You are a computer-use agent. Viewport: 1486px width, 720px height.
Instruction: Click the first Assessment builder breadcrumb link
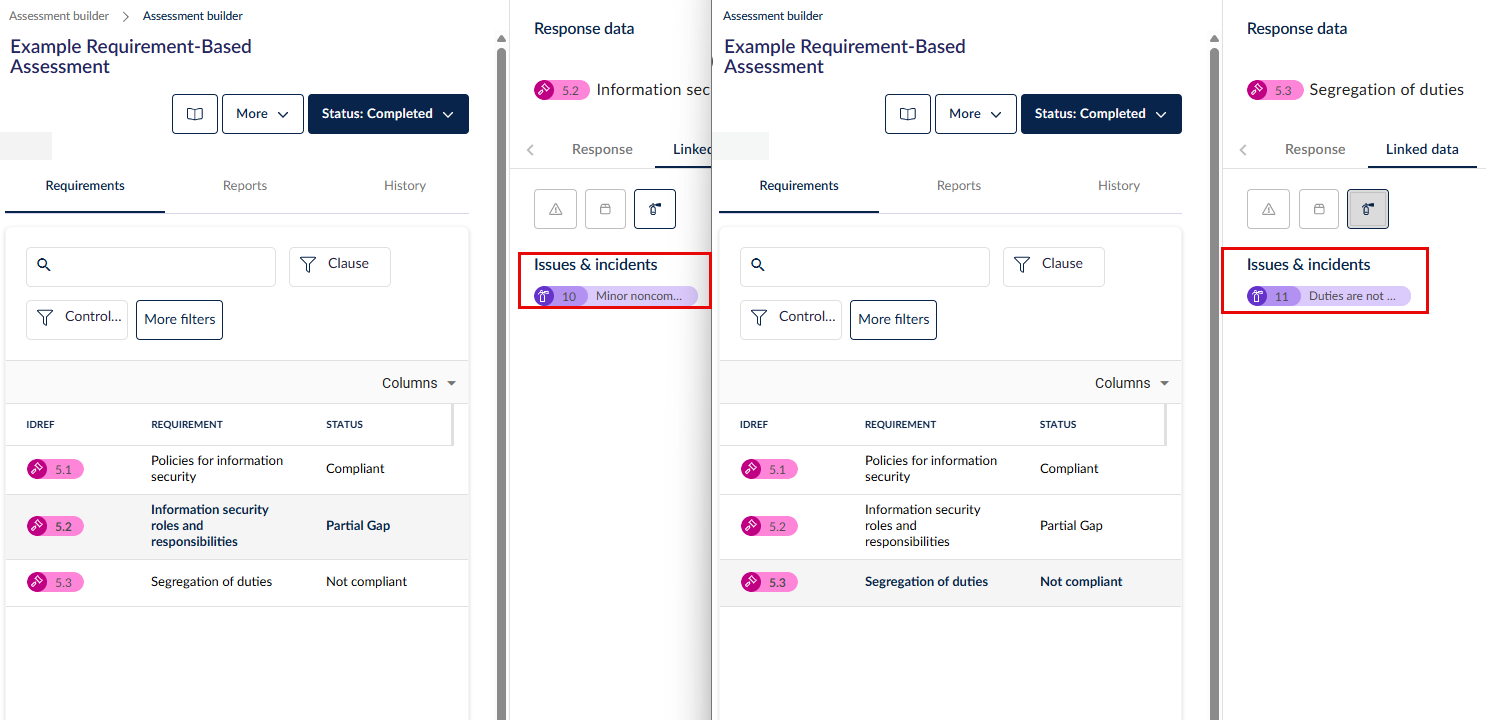coord(59,16)
